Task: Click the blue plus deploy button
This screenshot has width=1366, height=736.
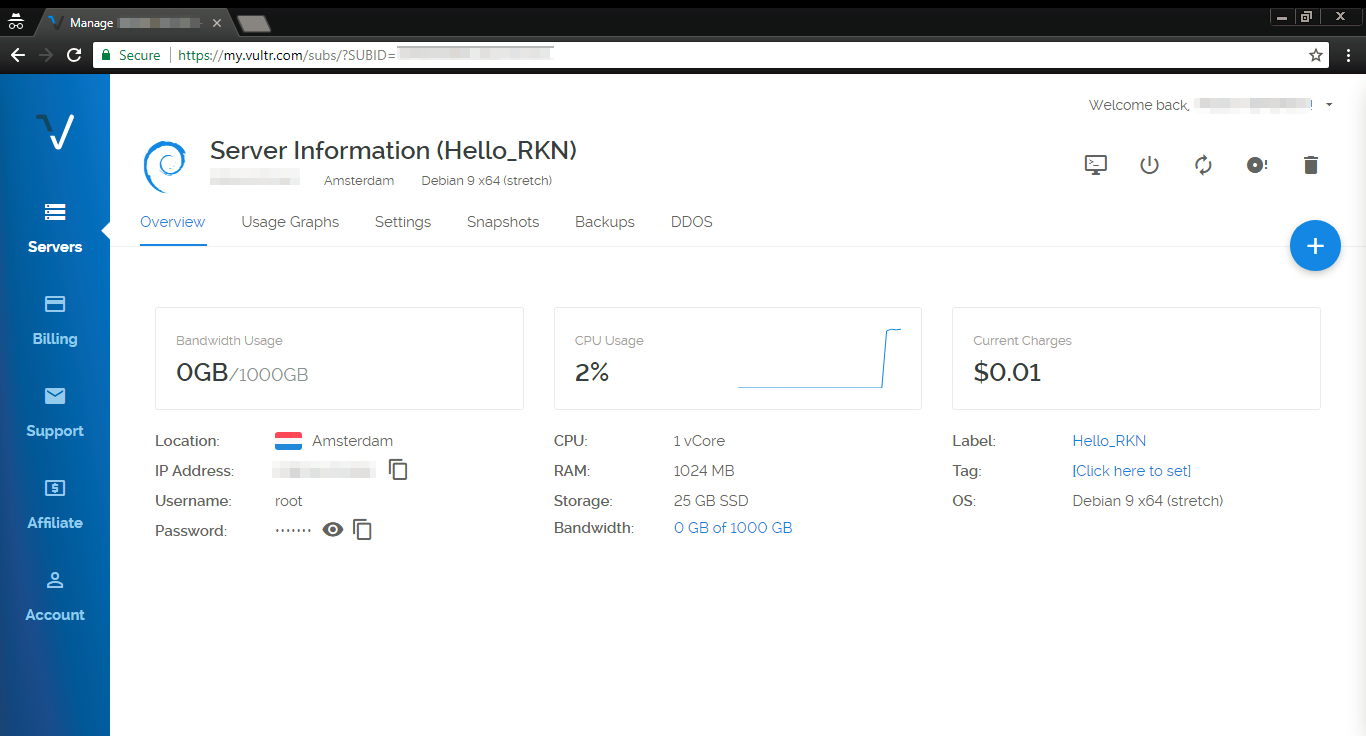Action: point(1315,246)
